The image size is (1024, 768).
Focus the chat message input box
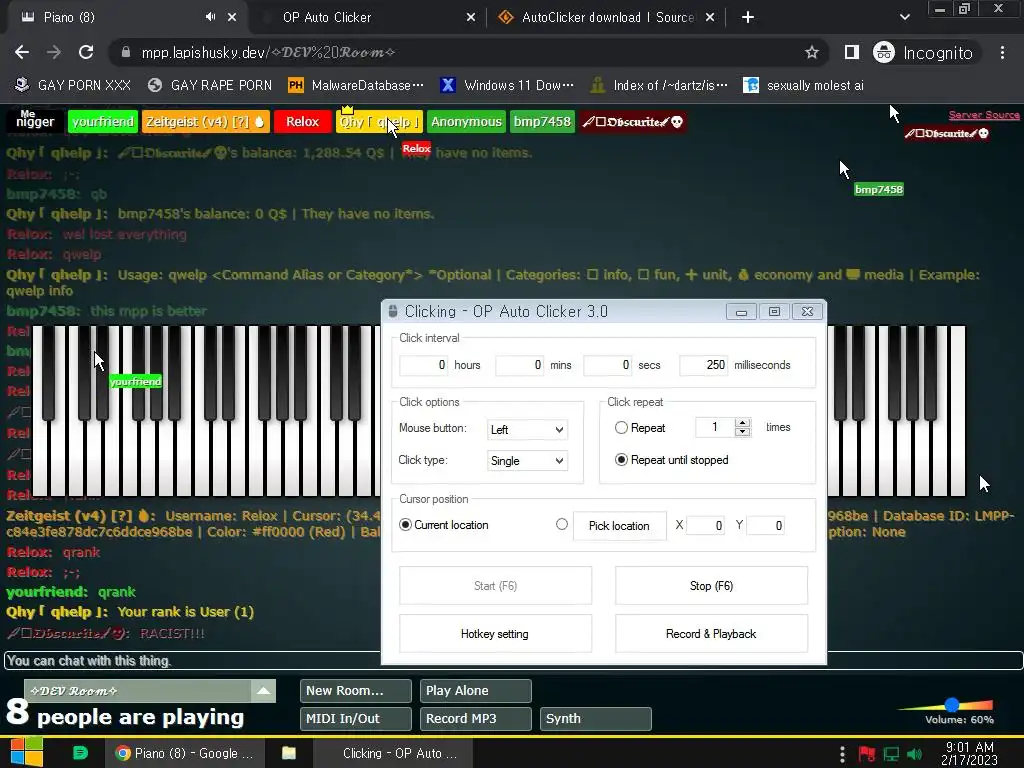pyautogui.click(x=513, y=660)
